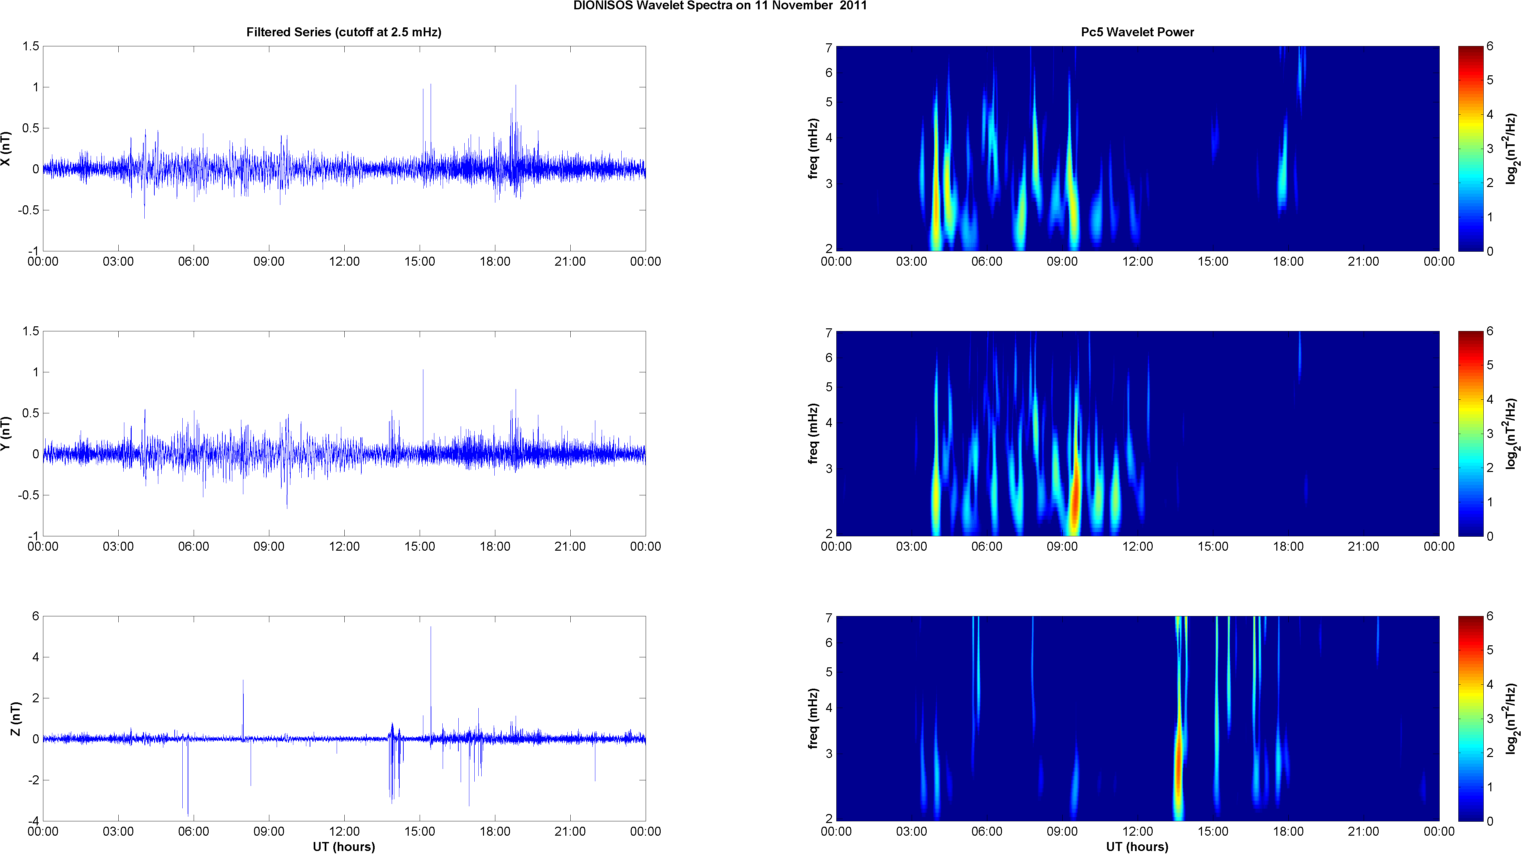Viewport: 1521px width, 854px height.
Task: Open the Y component filtered time series plot
Action: [344, 434]
